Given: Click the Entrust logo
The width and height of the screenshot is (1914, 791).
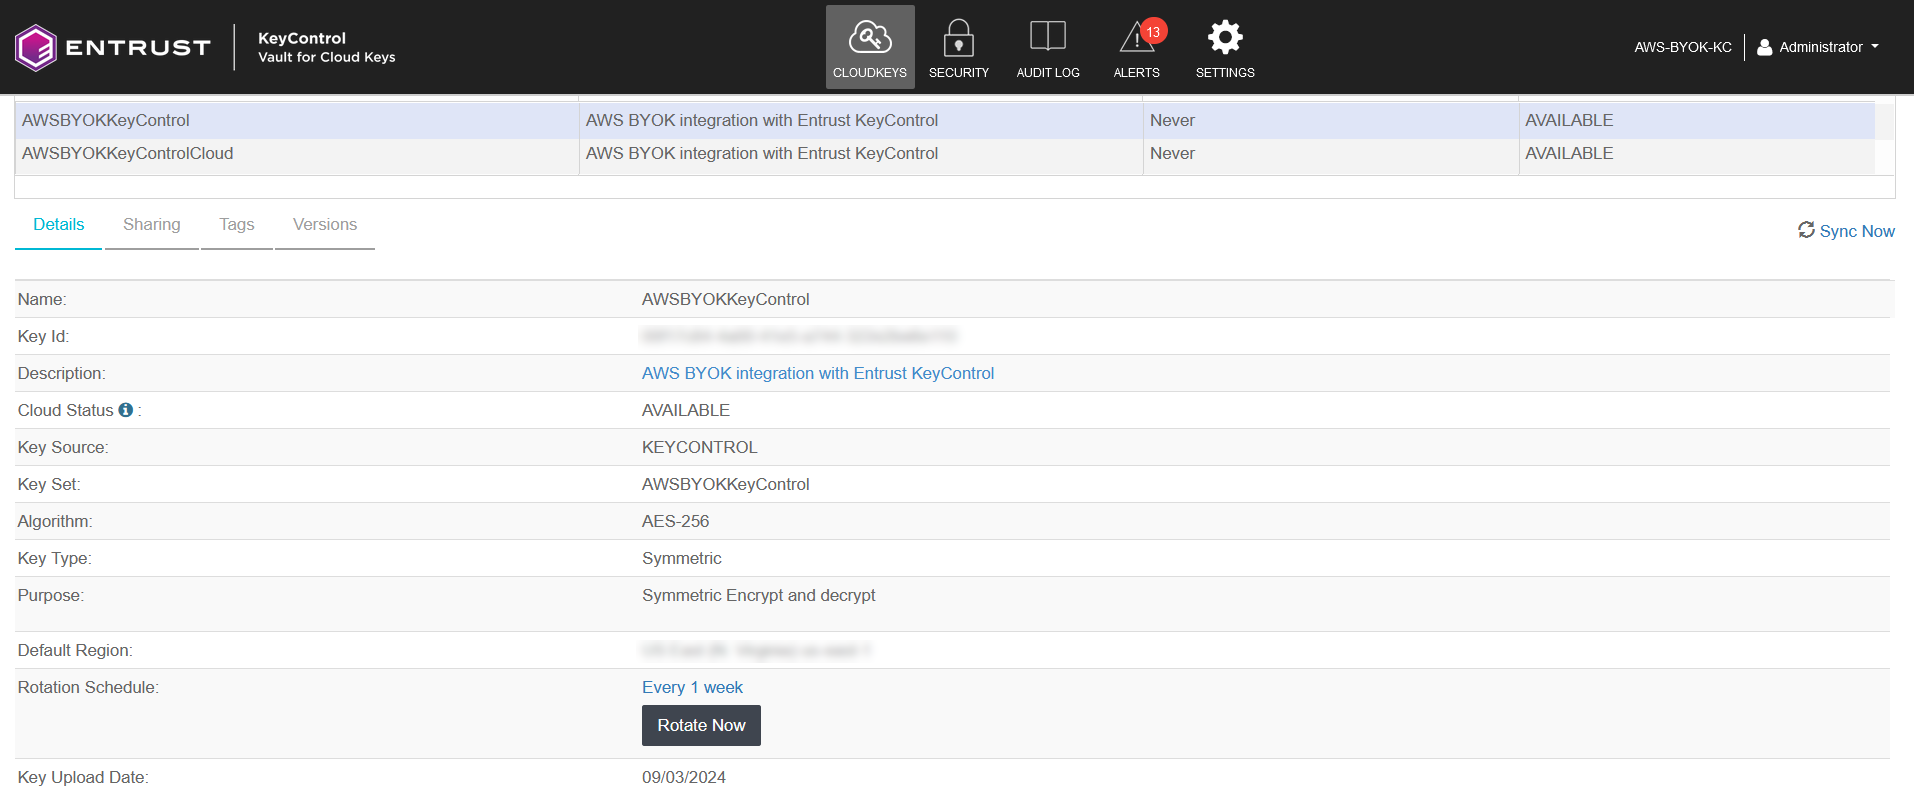Looking at the screenshot, I should [x=113, y=47].
